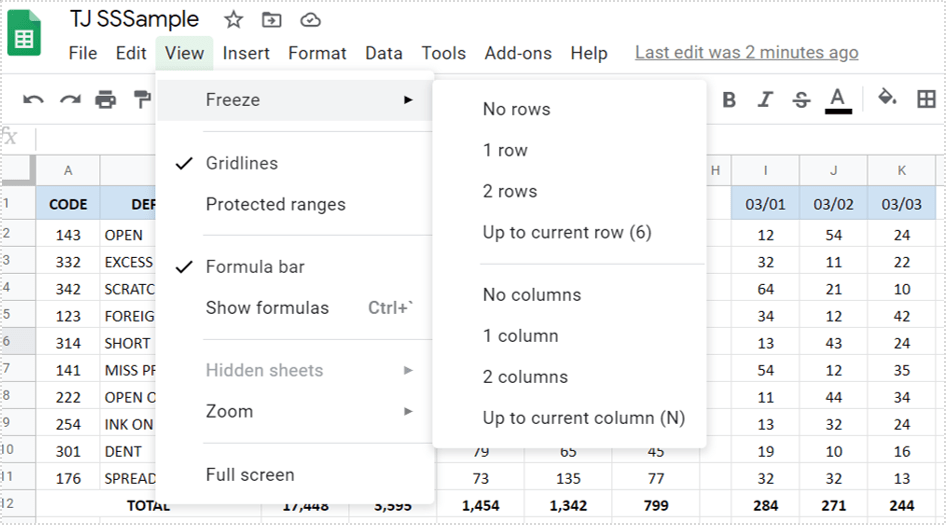The image size is (946, 525).
Task: Click the undo arrow icon
Action: 33,99
